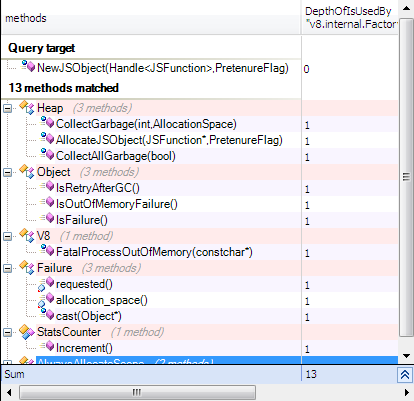414x401 pixels.
Task: Collapse the StatsCounter group
Action: [7, 332]
